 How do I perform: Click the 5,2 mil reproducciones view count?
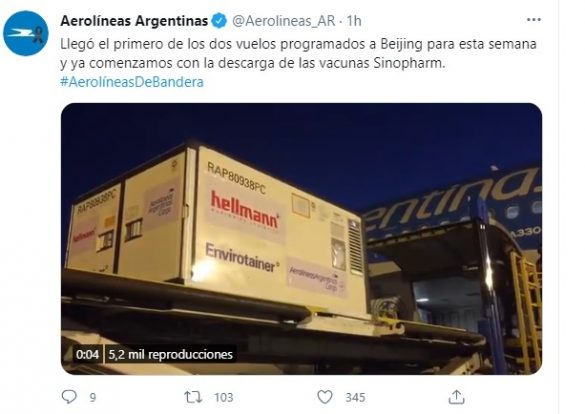171,354
